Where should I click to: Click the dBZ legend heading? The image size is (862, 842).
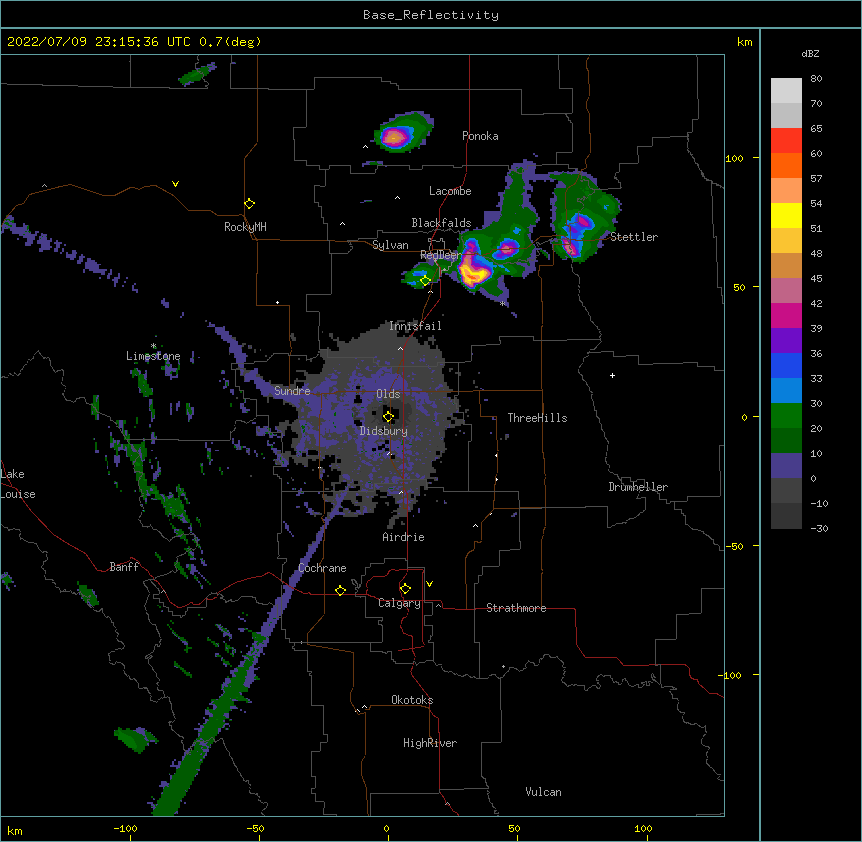click(x=810, y=53)
